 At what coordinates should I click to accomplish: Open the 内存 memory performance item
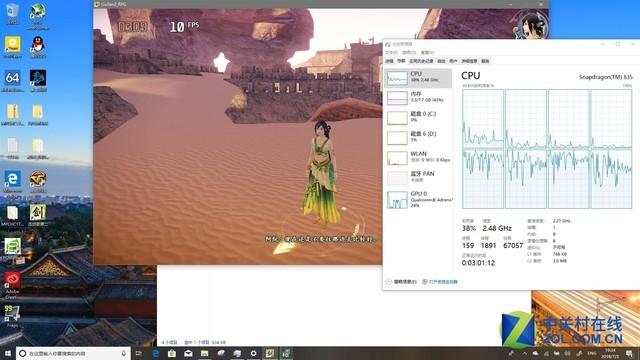[418, 98]
